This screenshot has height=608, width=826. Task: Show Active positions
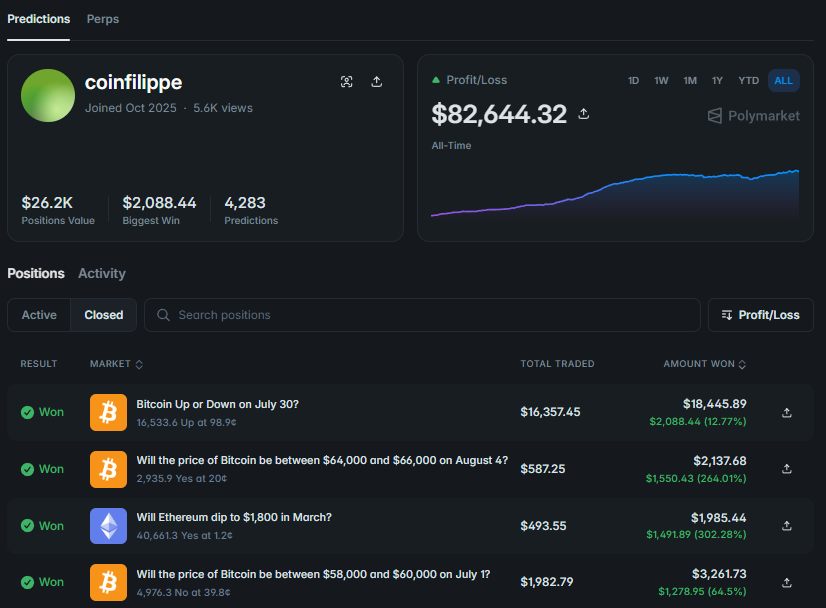[39, 315]
